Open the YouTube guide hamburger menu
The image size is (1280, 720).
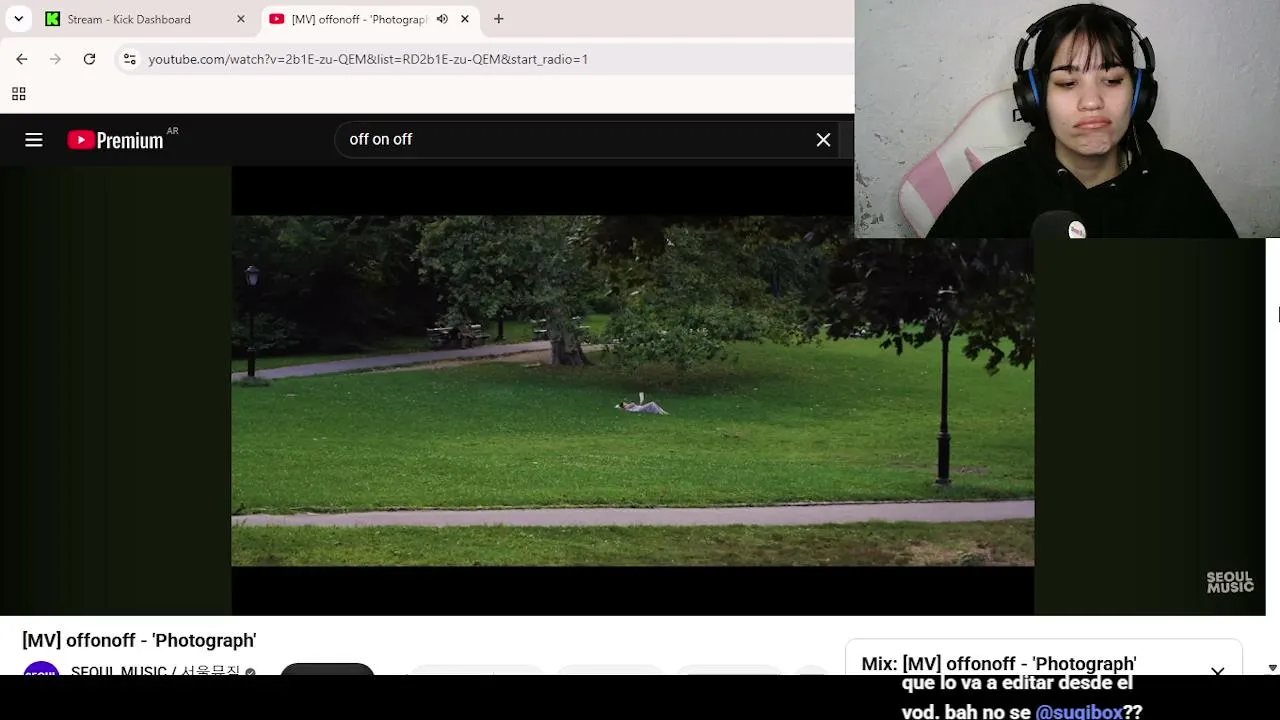(x=34, y=140)
